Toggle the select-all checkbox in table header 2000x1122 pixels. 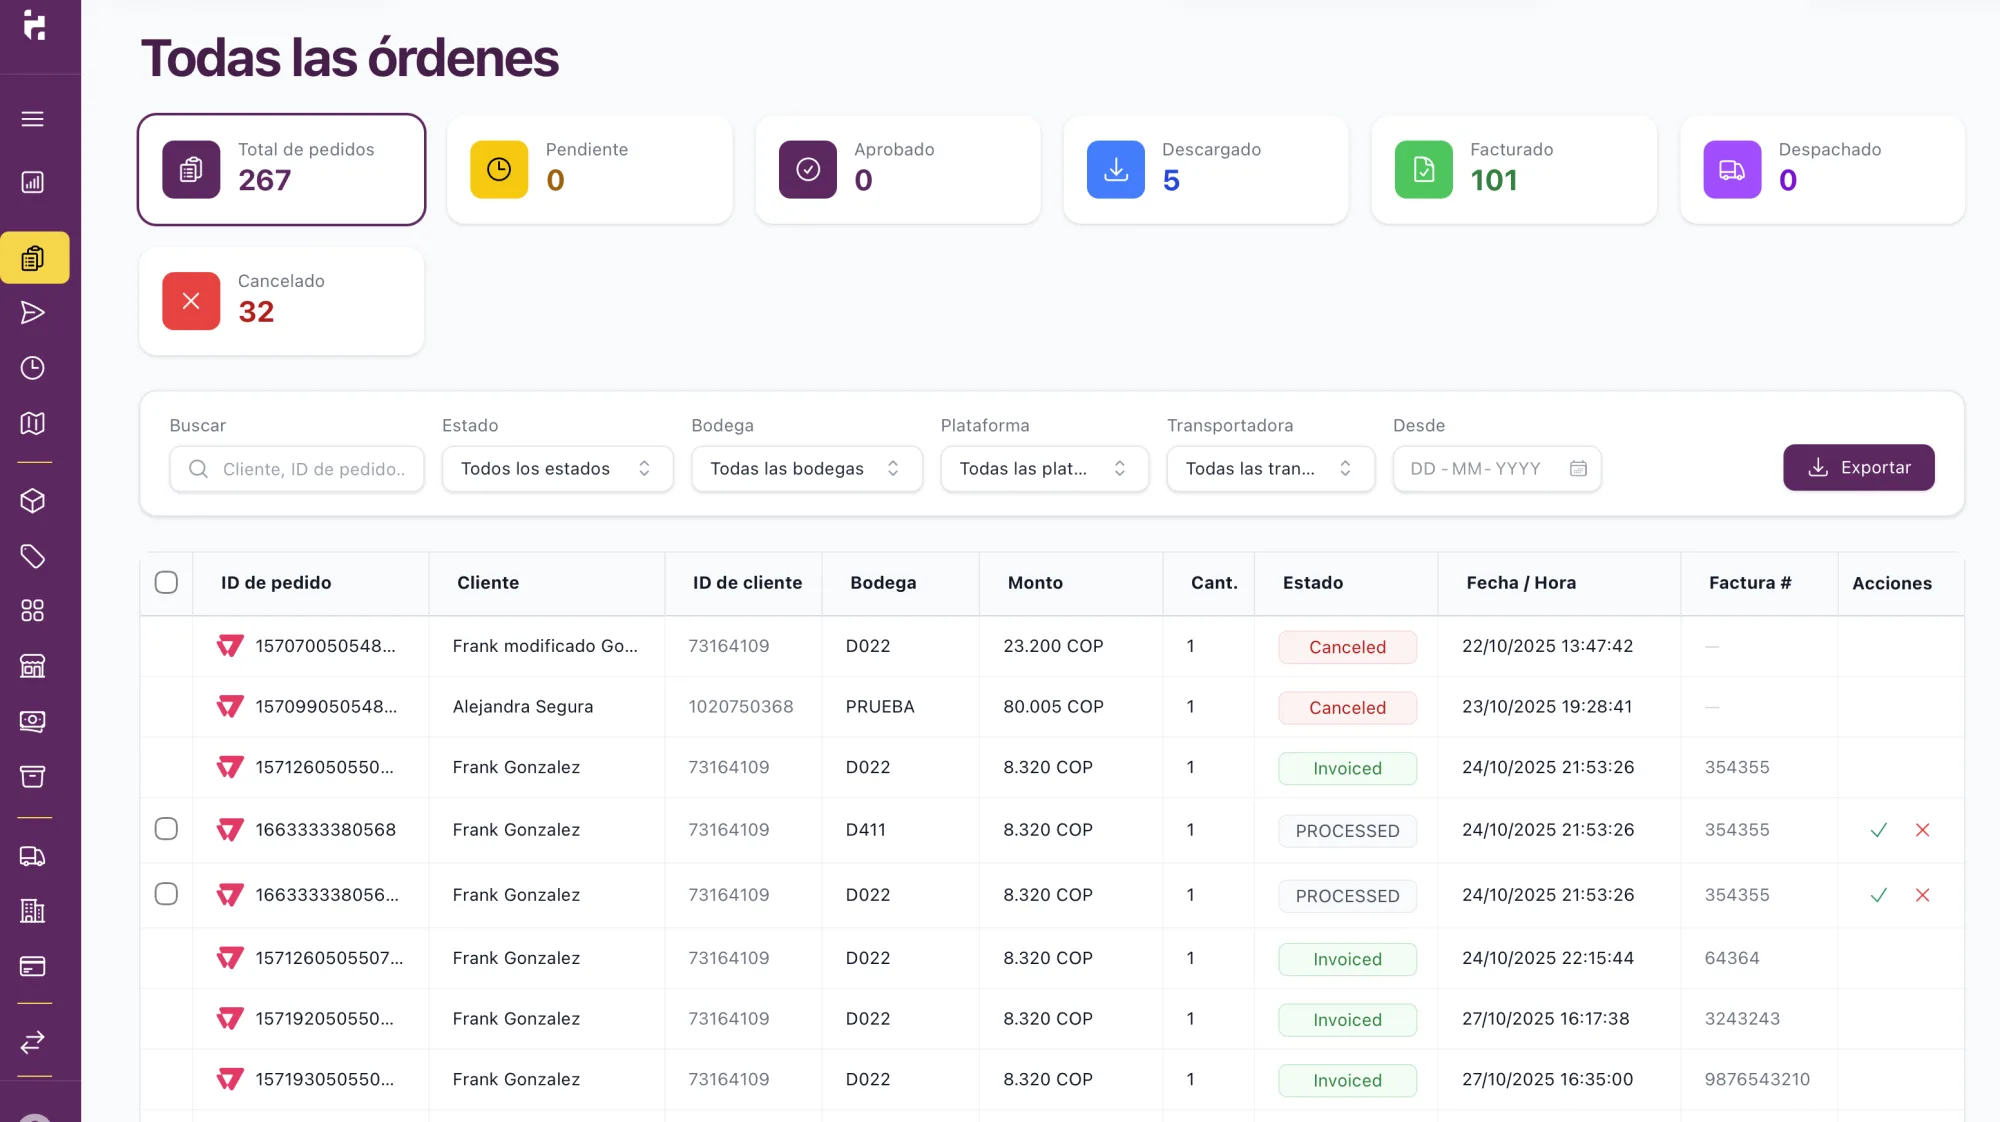(x=166, y=582)
